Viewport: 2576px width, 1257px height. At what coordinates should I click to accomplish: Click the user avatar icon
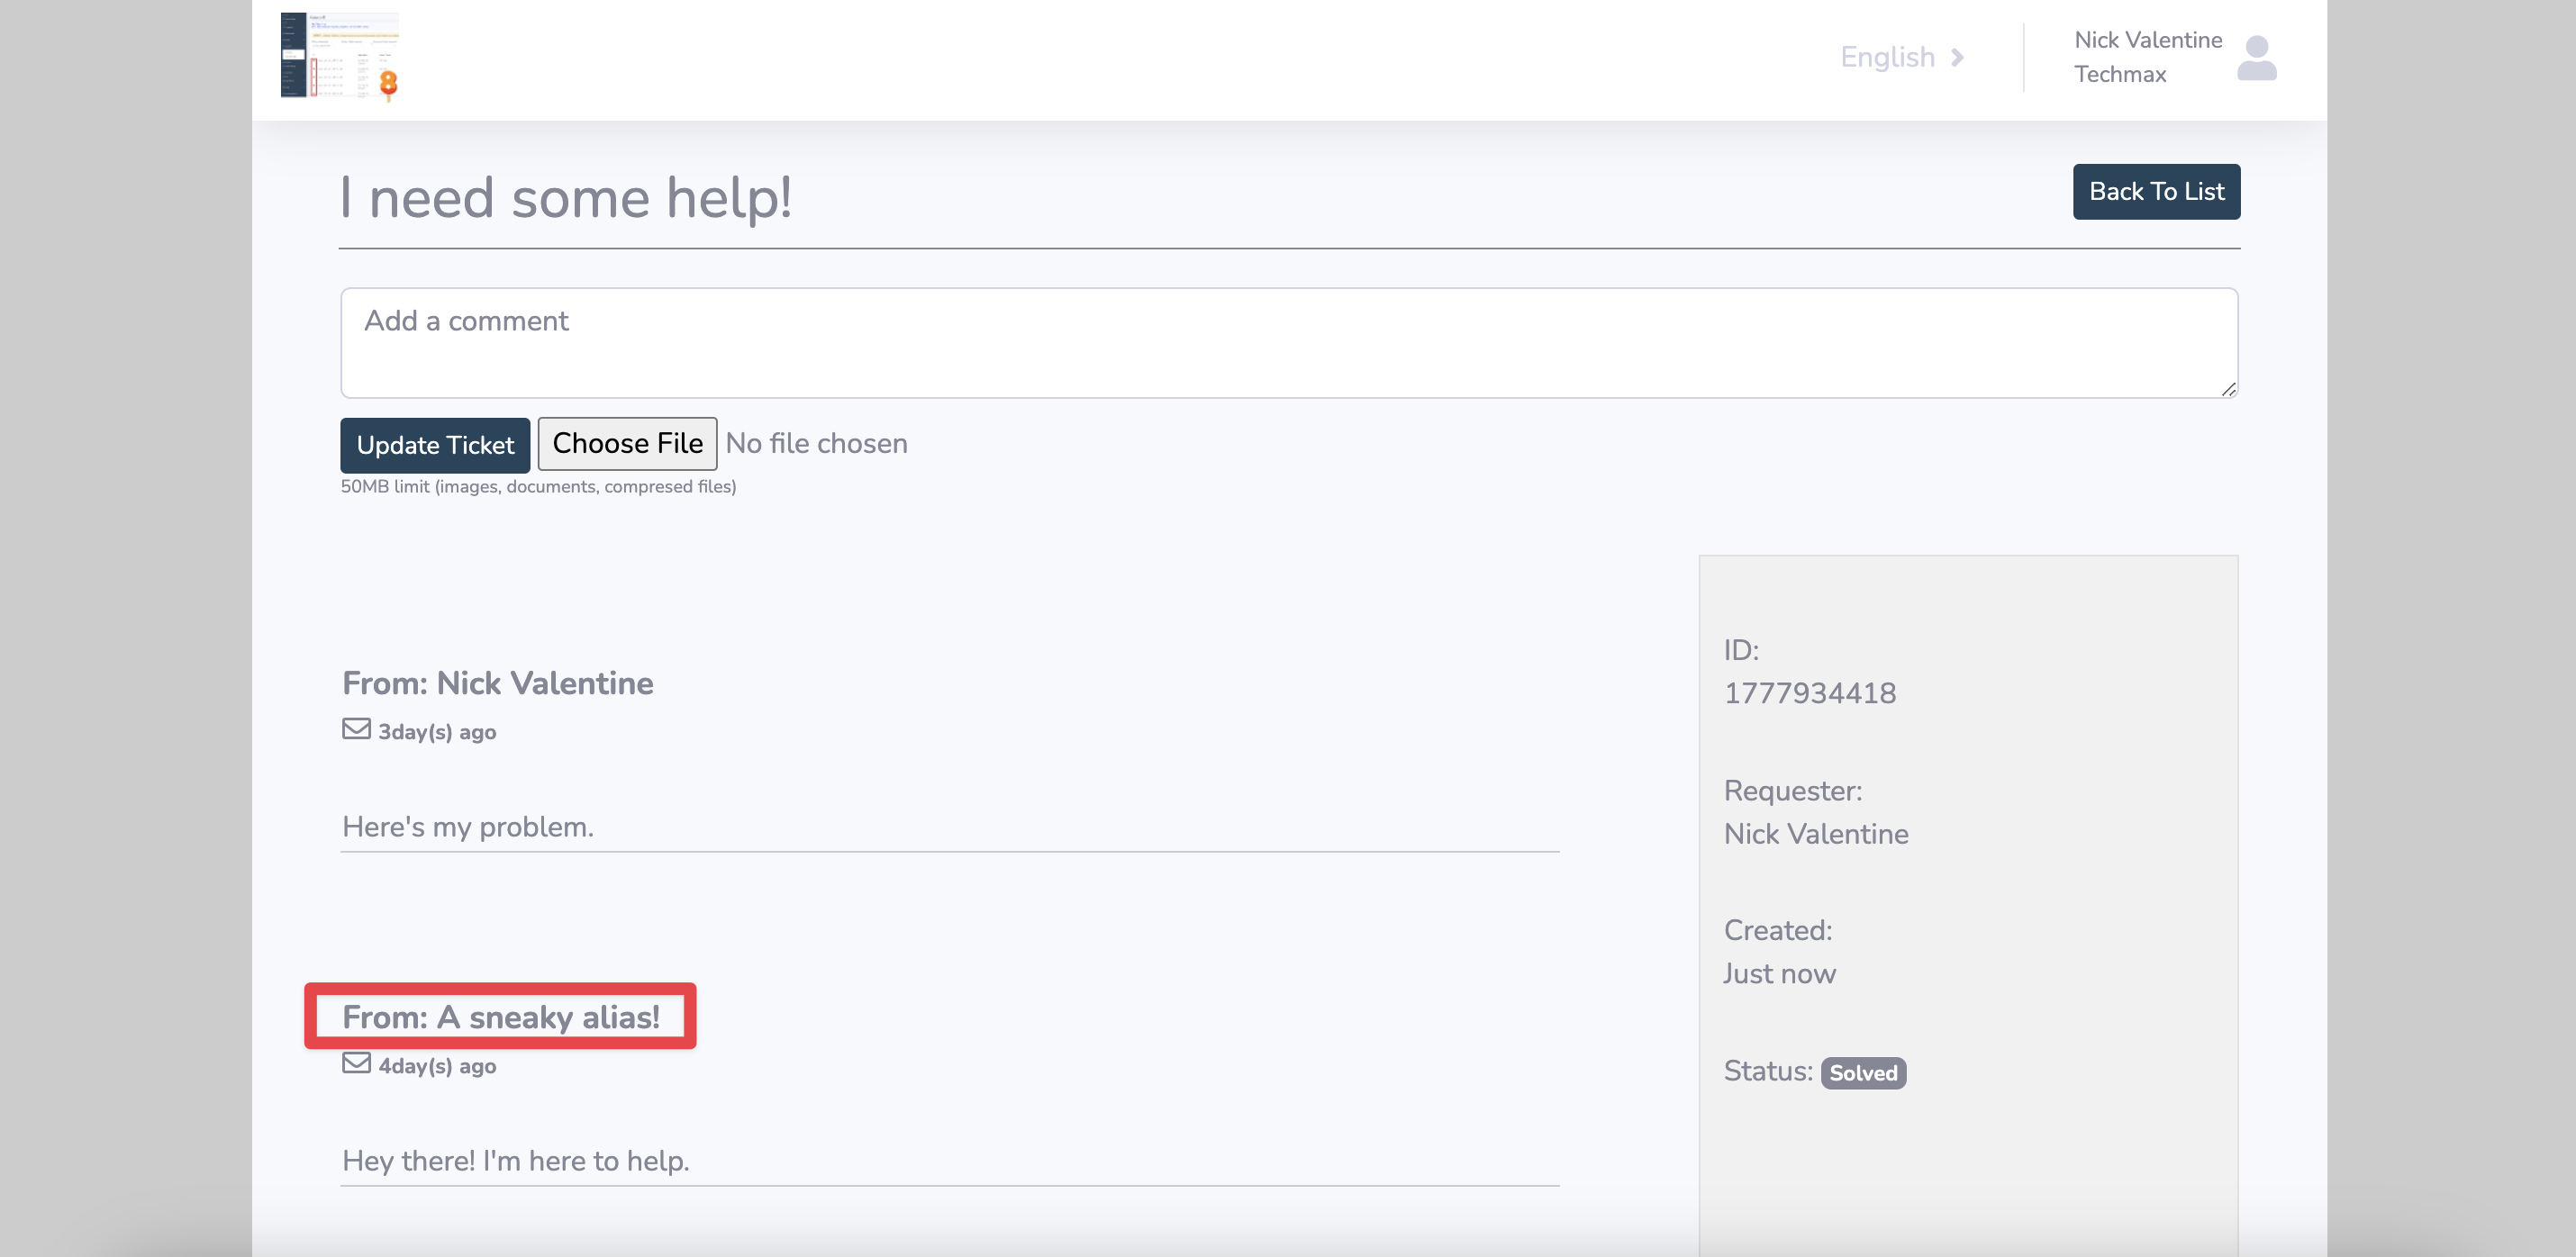point(2256,57)
